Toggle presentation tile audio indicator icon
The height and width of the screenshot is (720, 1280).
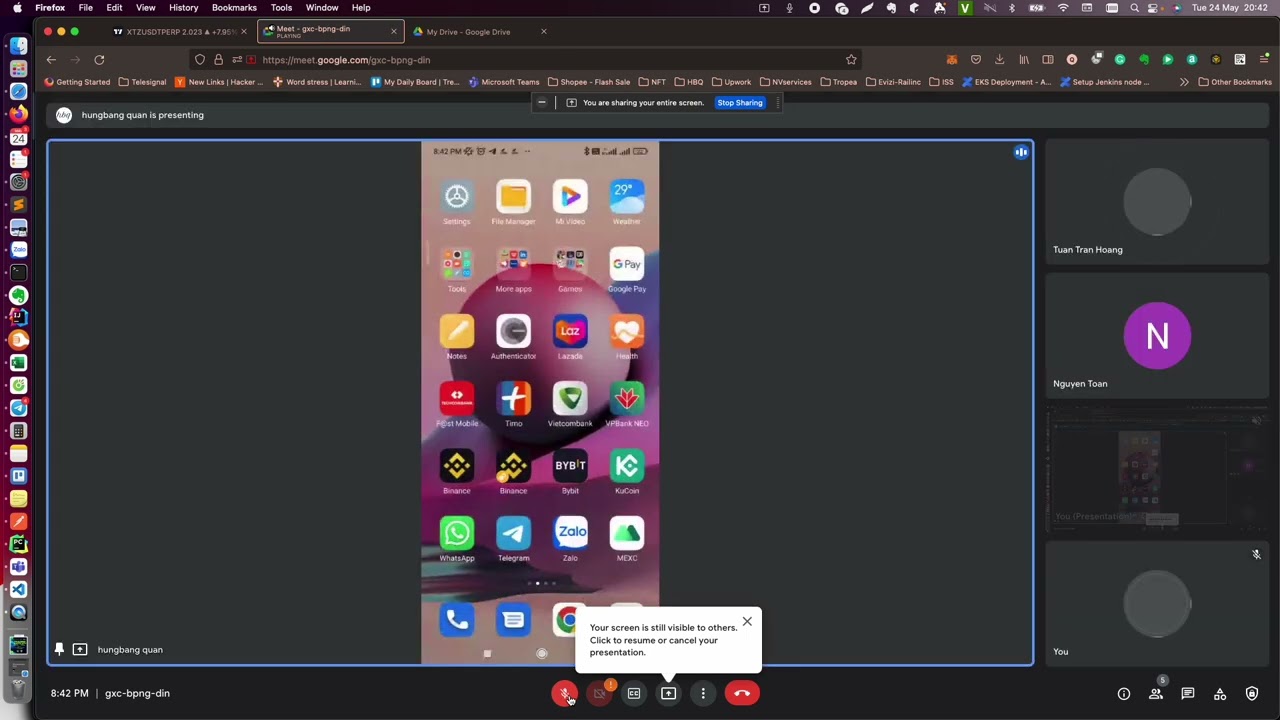(1021, 152)
